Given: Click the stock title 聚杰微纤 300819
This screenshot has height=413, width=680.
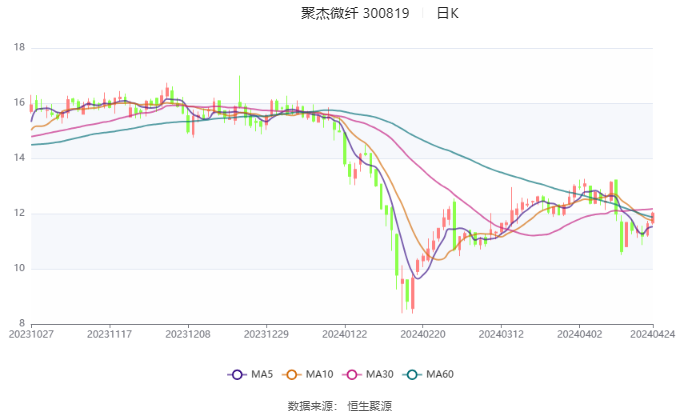Looking at the screenshot, I should 355,14.
